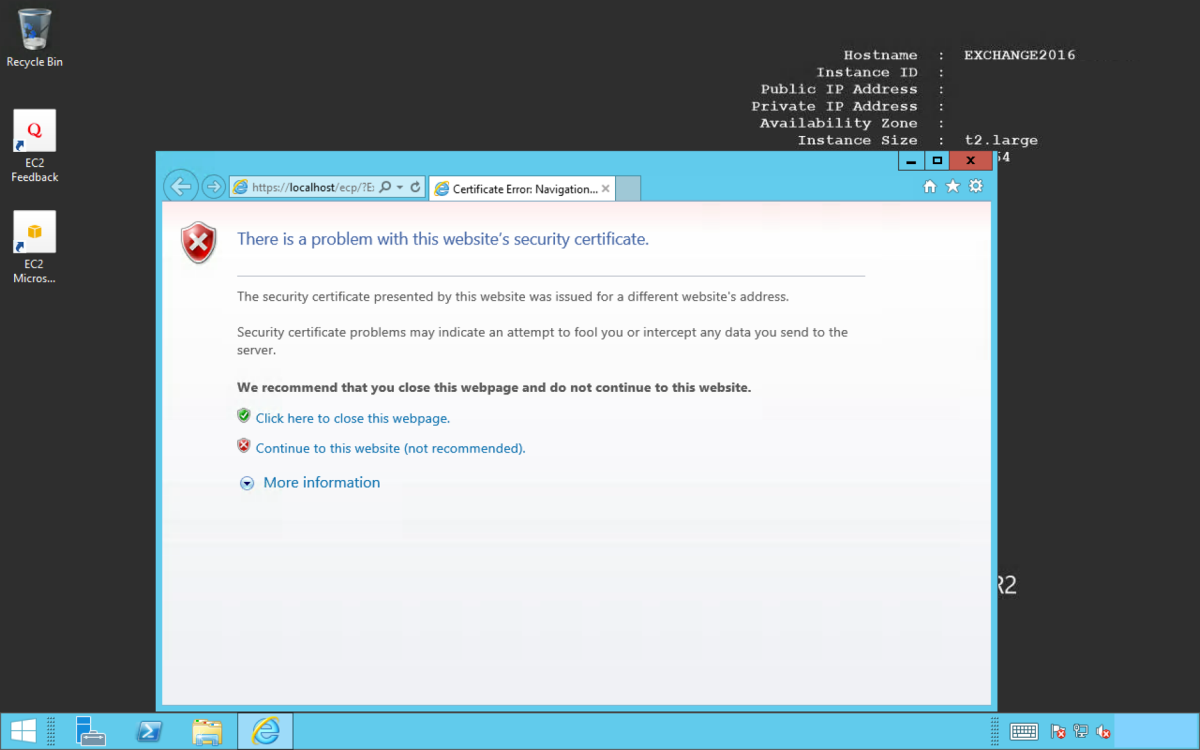Open the Home page icon
The height and width of the screenshot is (750, 1200).
(929, 187)
